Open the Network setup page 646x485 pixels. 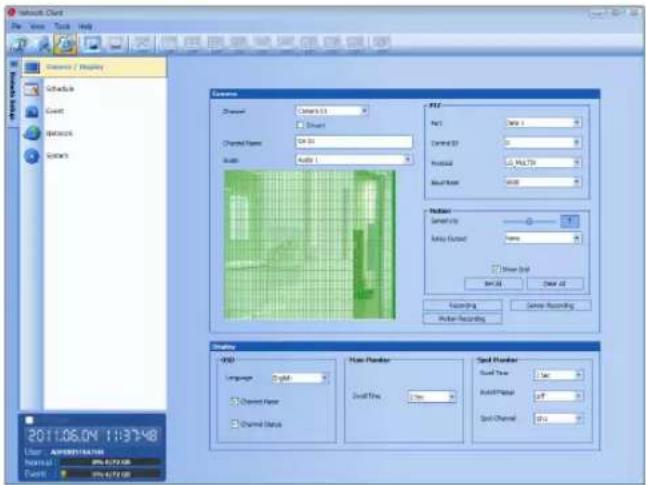click(59, 134)
